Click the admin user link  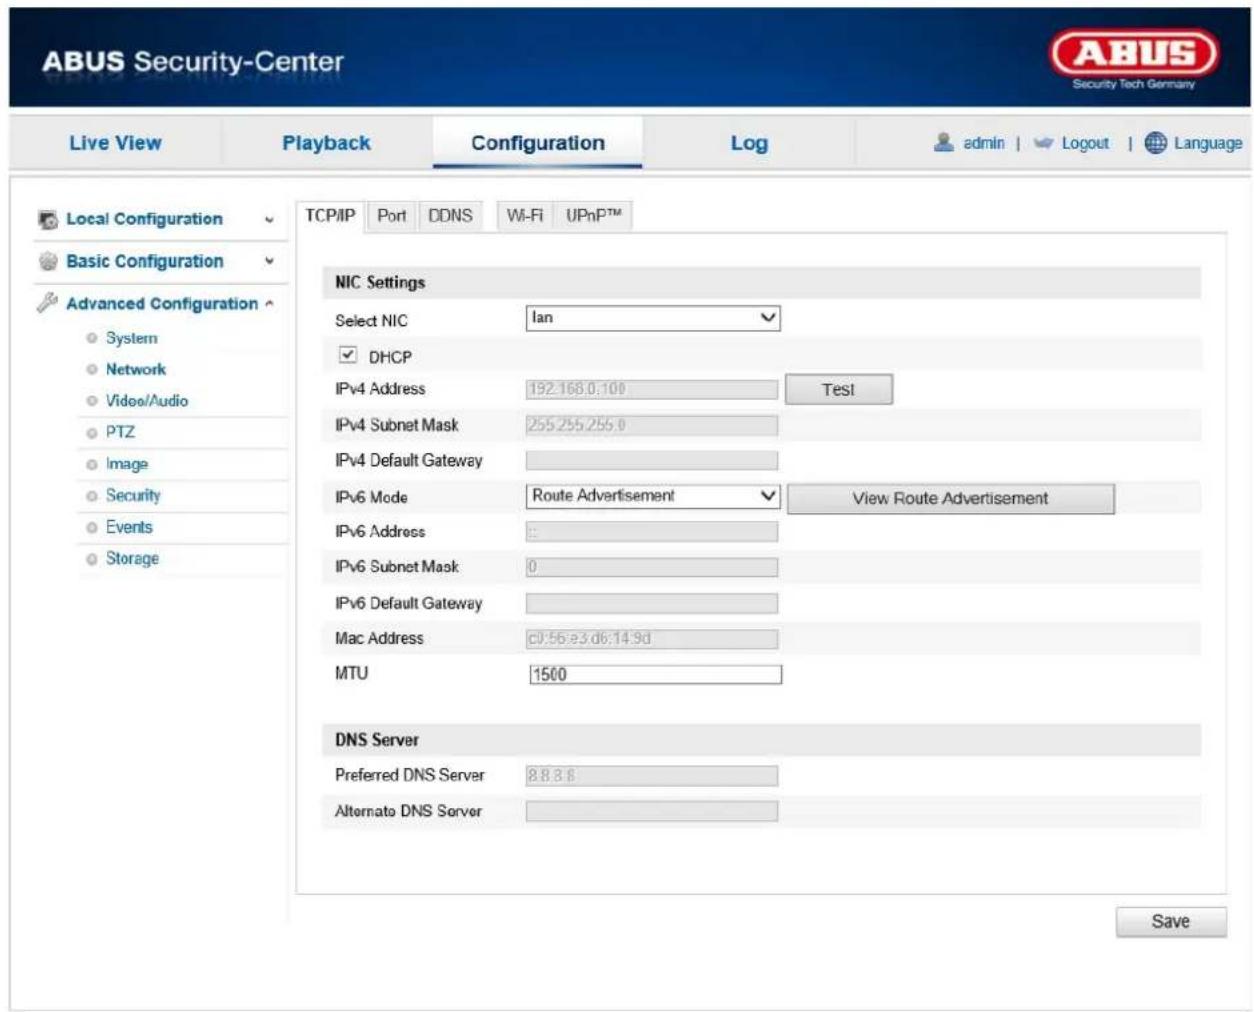coord(984,143)
